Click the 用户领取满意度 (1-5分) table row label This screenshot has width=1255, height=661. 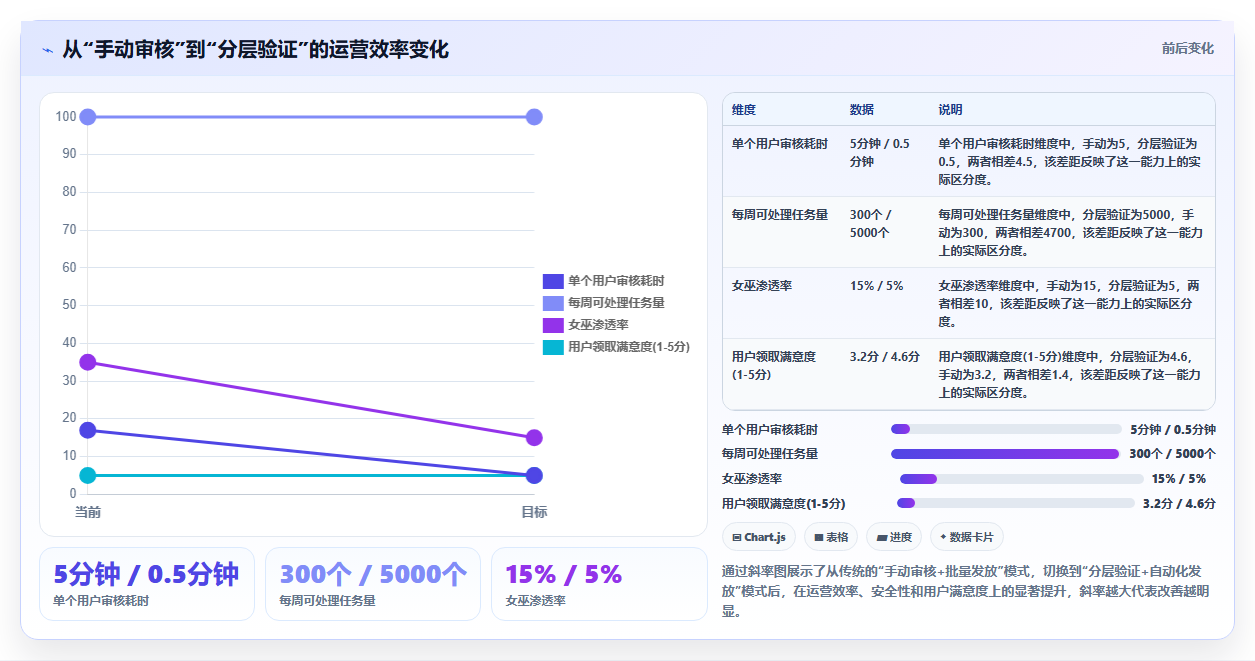(x=774, y=365)
